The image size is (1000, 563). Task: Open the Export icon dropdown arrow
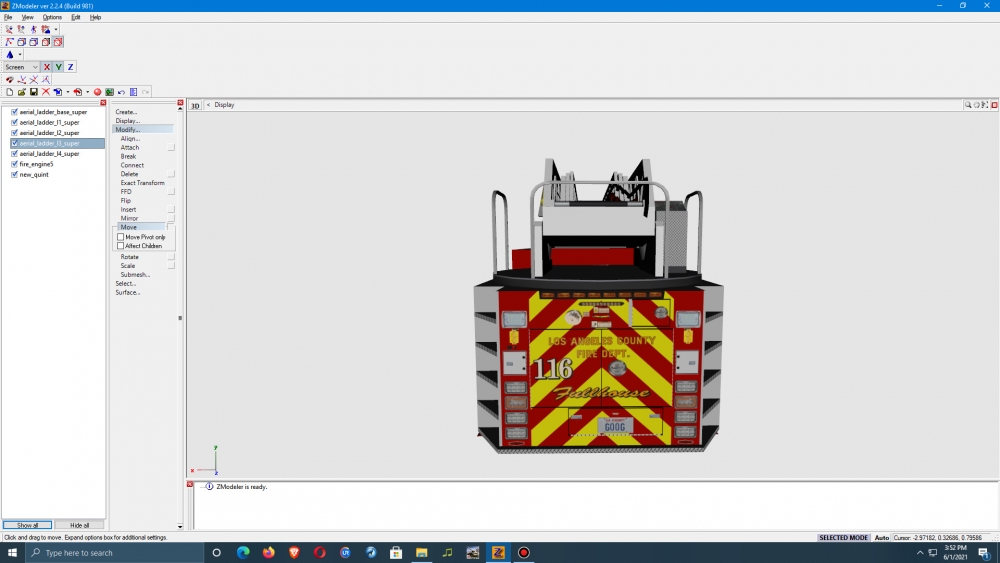pos(87,92)
